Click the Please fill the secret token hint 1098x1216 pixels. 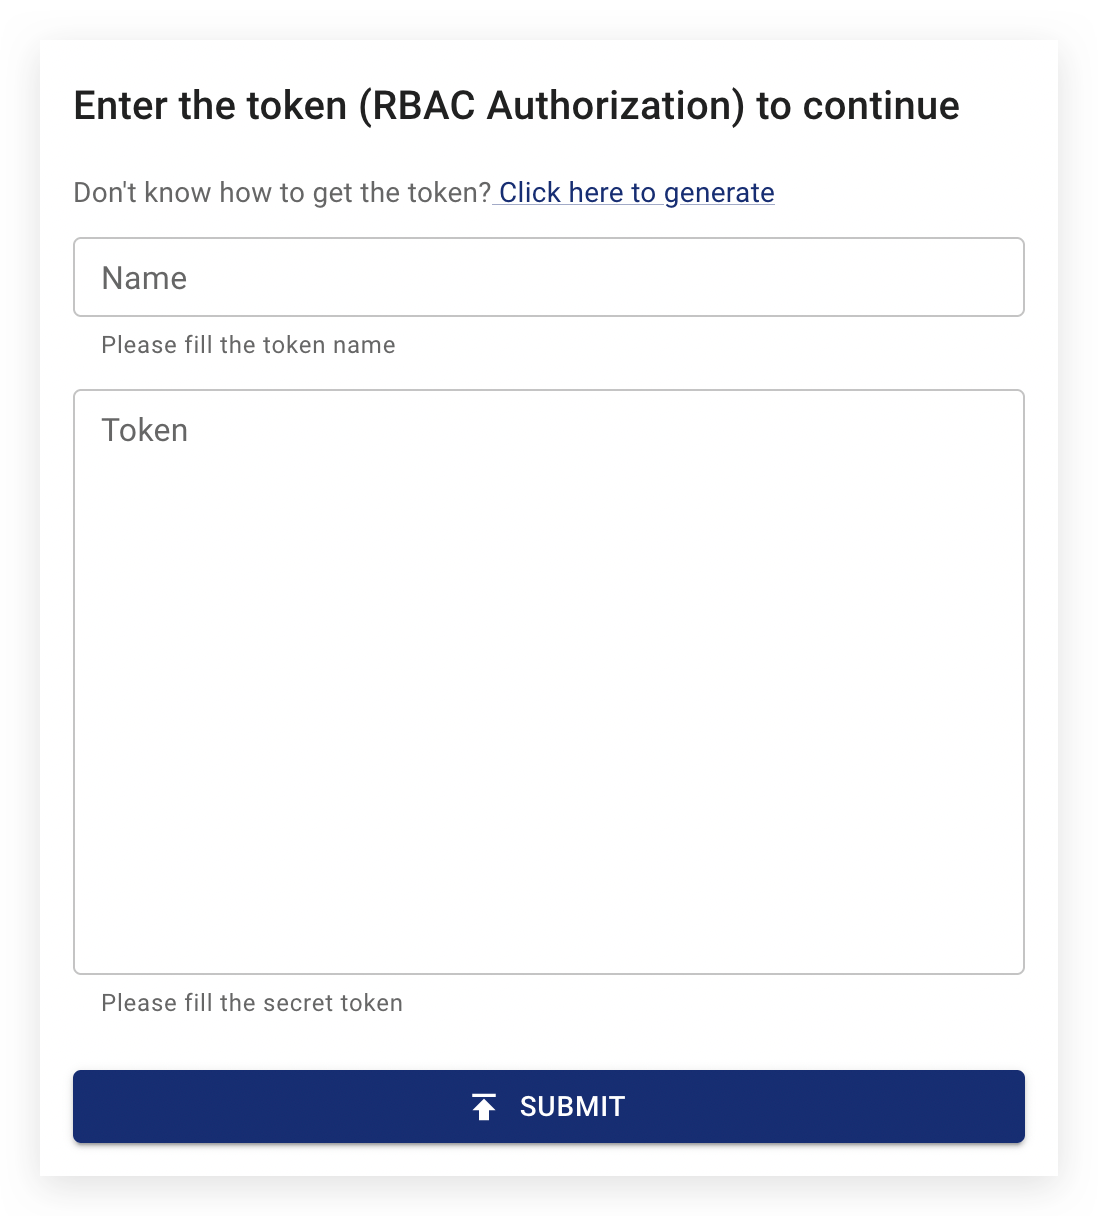coord(251,1002)
